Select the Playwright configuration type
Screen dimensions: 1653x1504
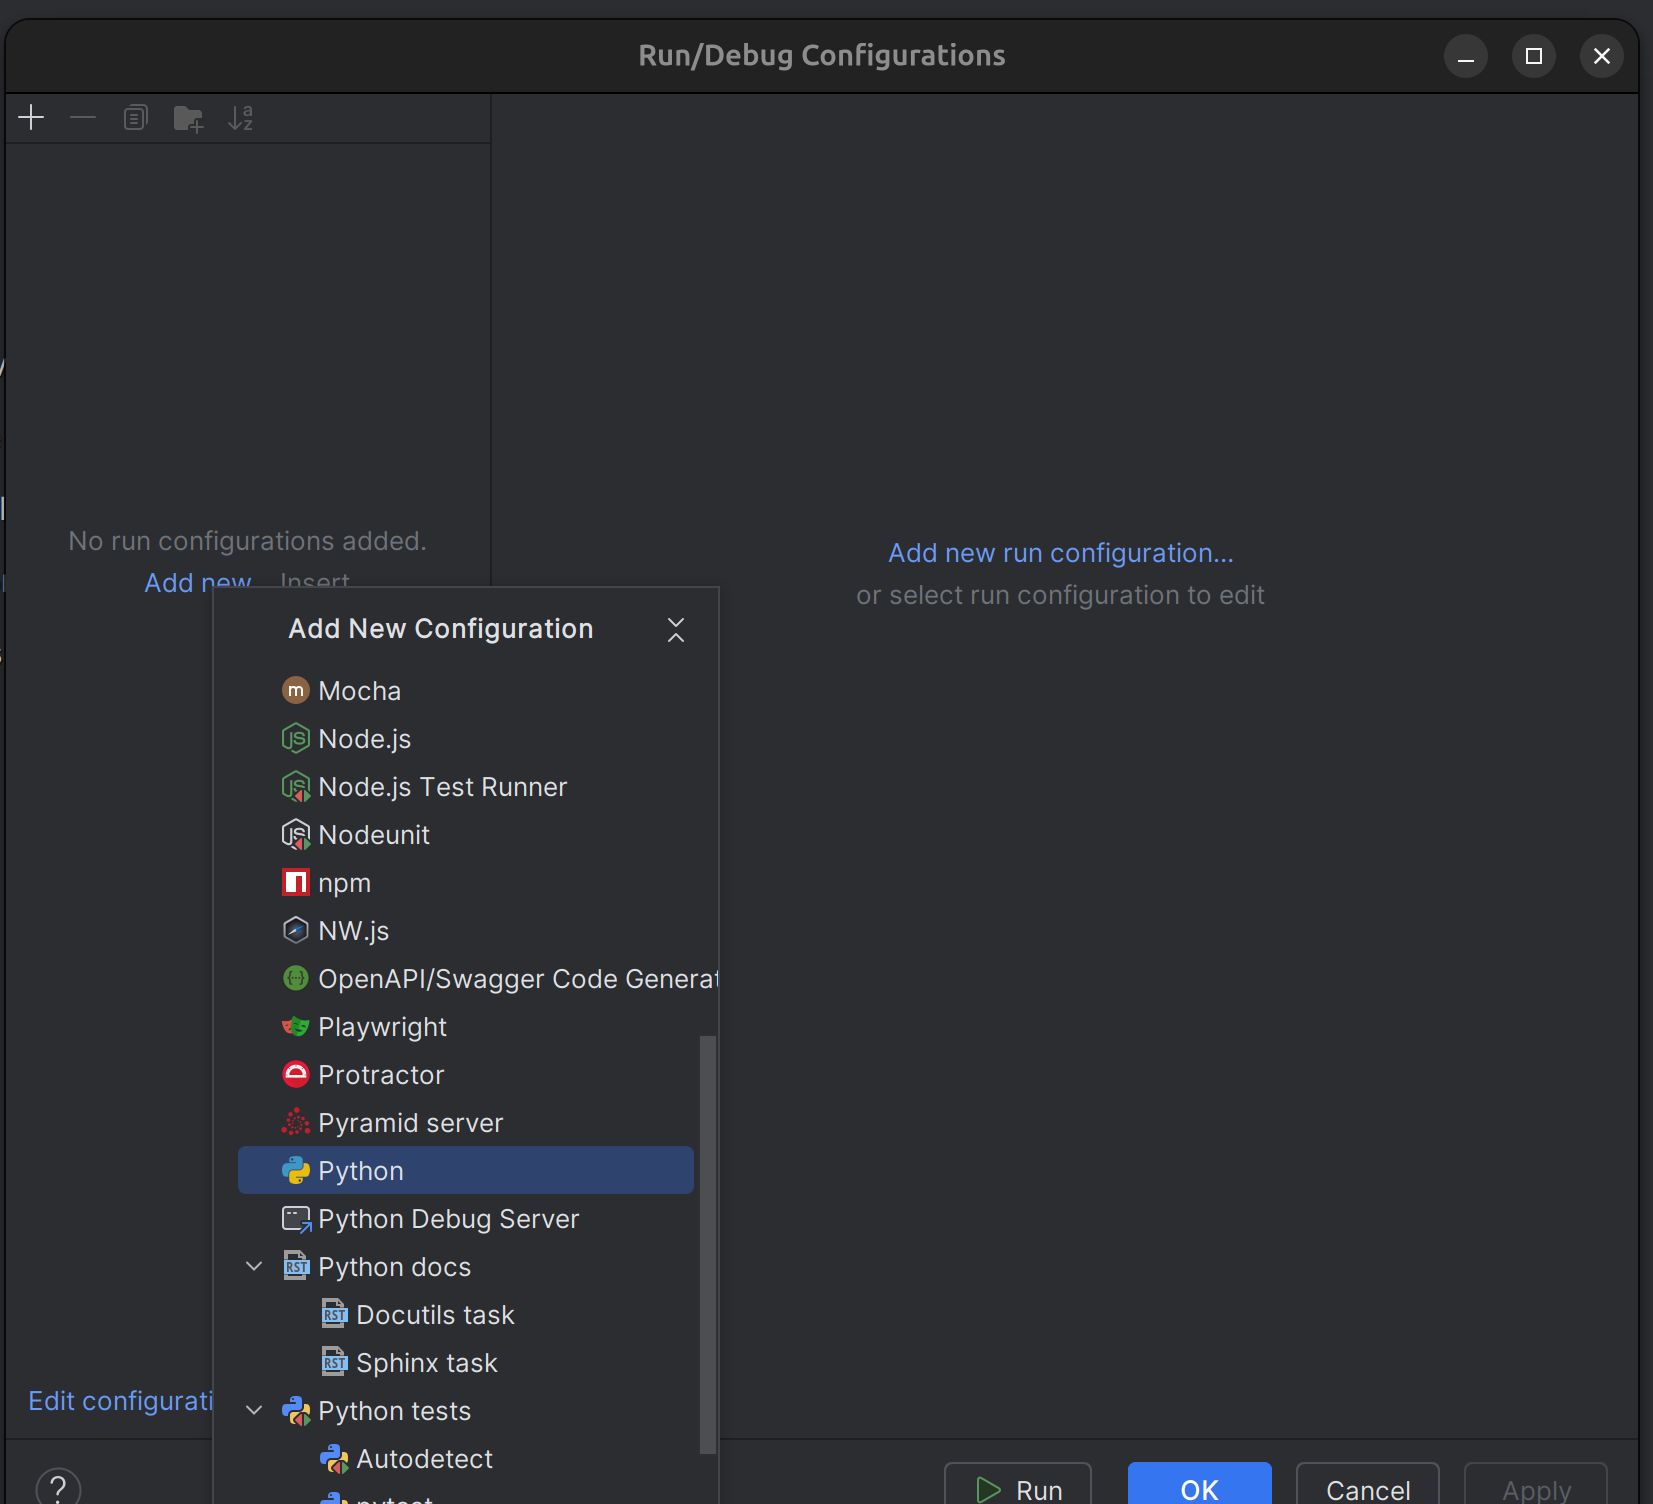click(382, 1026)
